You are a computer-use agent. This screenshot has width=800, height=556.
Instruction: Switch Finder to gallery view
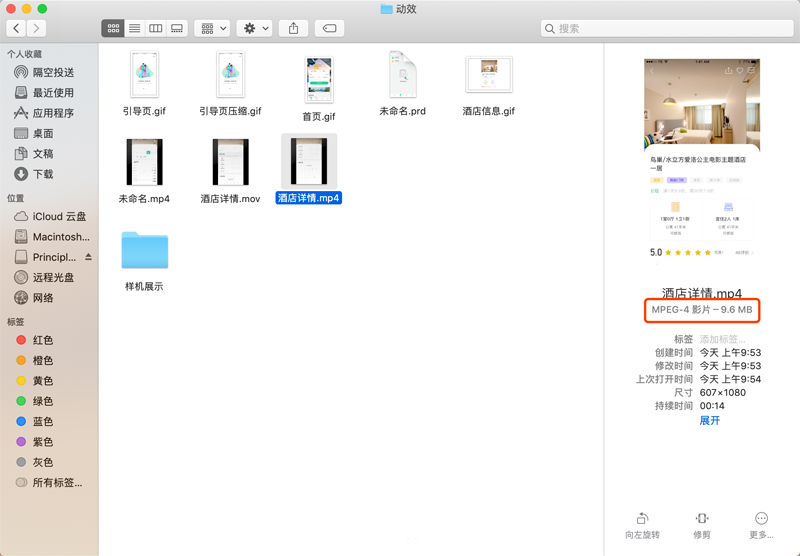click(x=177, y=29)
